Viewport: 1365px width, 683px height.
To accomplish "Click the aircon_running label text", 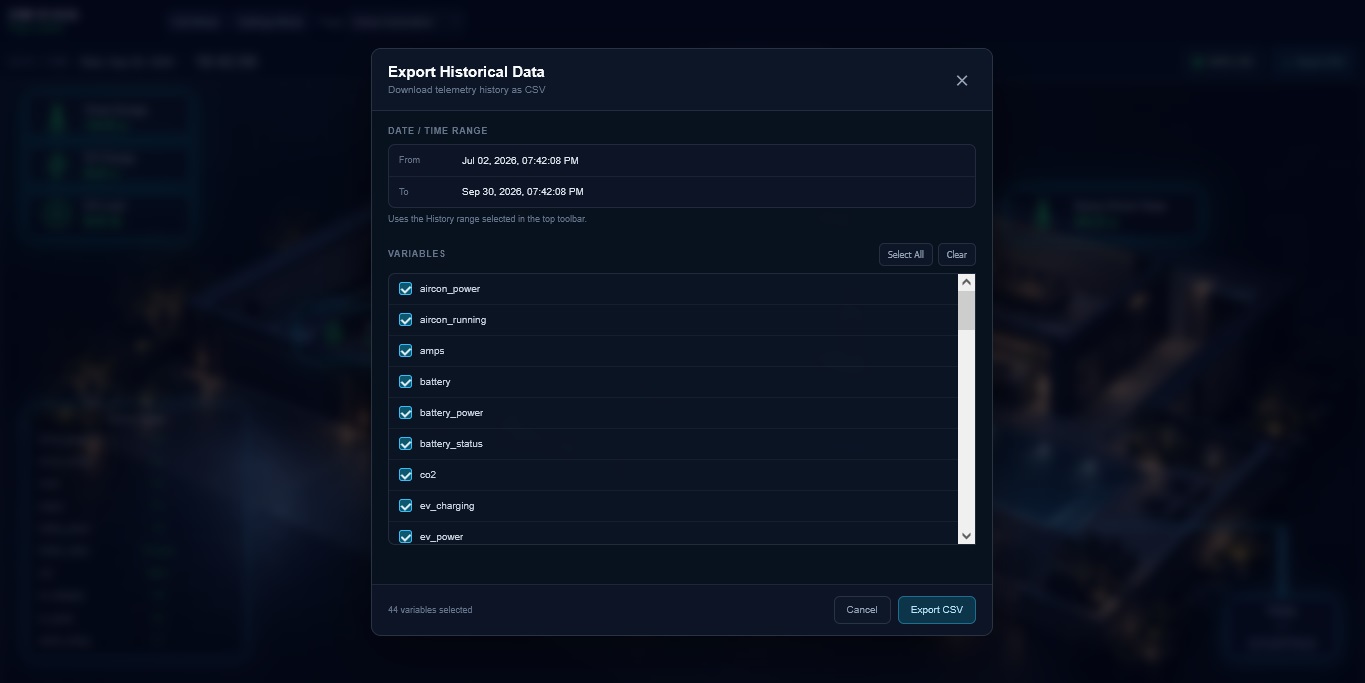I will click(x=453, y=320).
